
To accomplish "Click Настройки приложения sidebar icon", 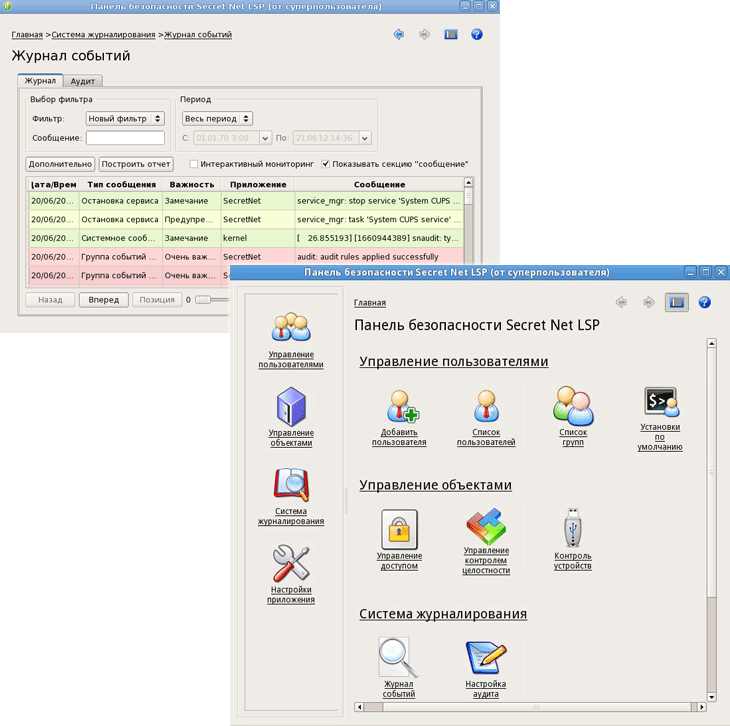I will tap(291, 565).
